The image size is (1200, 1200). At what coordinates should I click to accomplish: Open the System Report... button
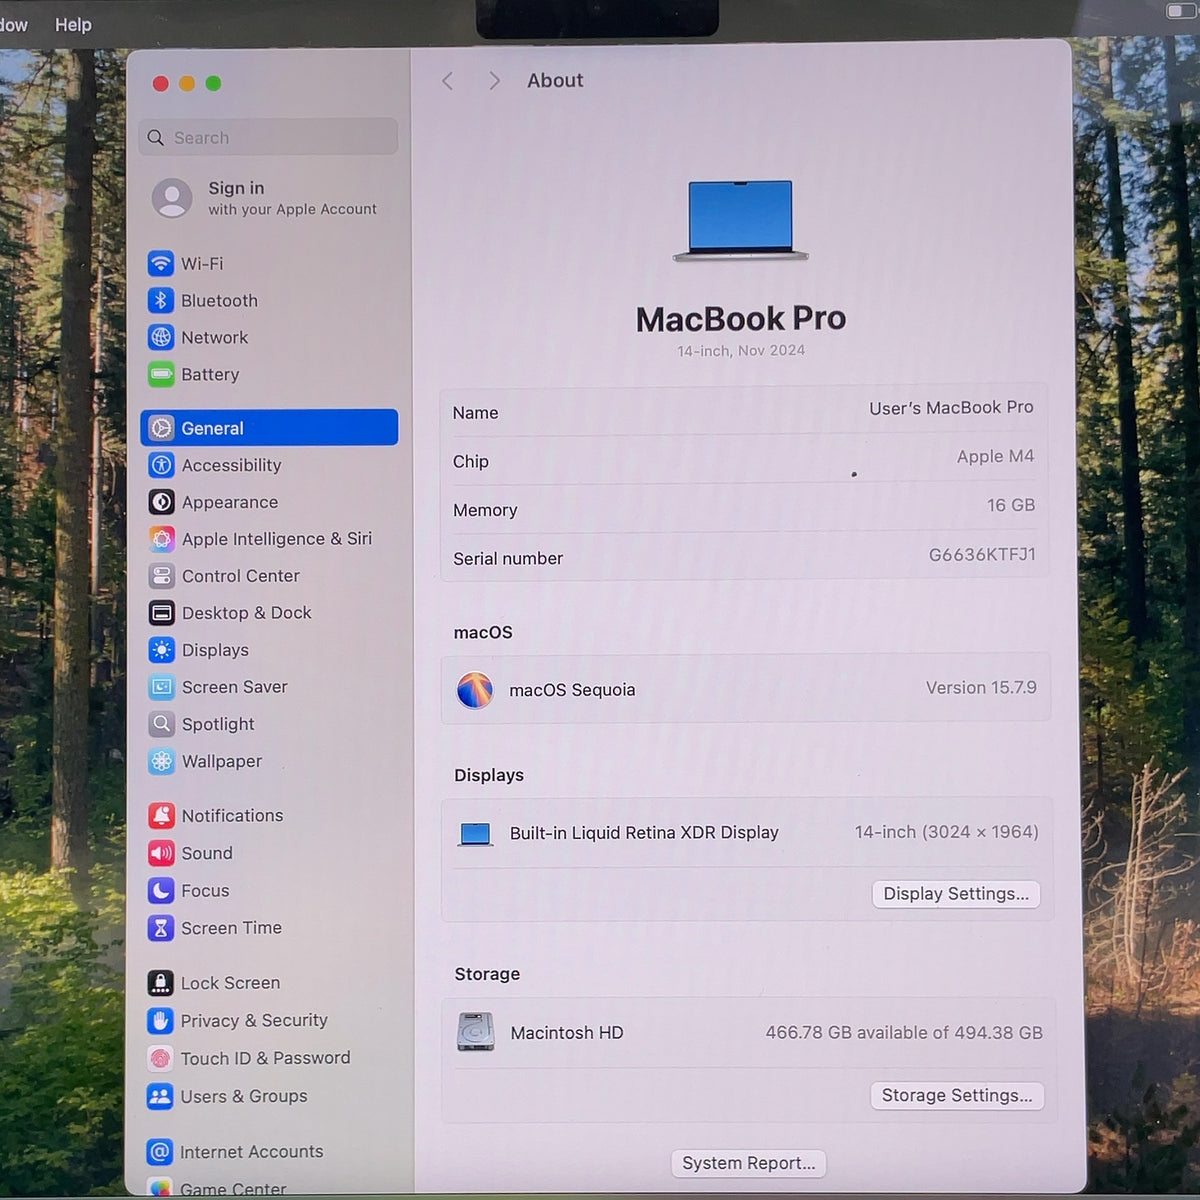click(x=749, y=1163)
